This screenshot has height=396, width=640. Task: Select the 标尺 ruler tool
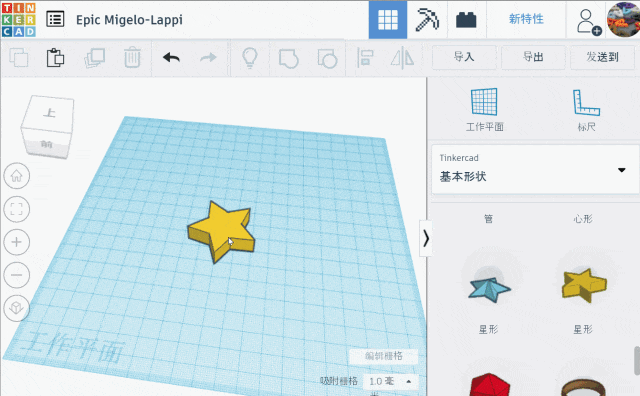(x=586, y=109)
